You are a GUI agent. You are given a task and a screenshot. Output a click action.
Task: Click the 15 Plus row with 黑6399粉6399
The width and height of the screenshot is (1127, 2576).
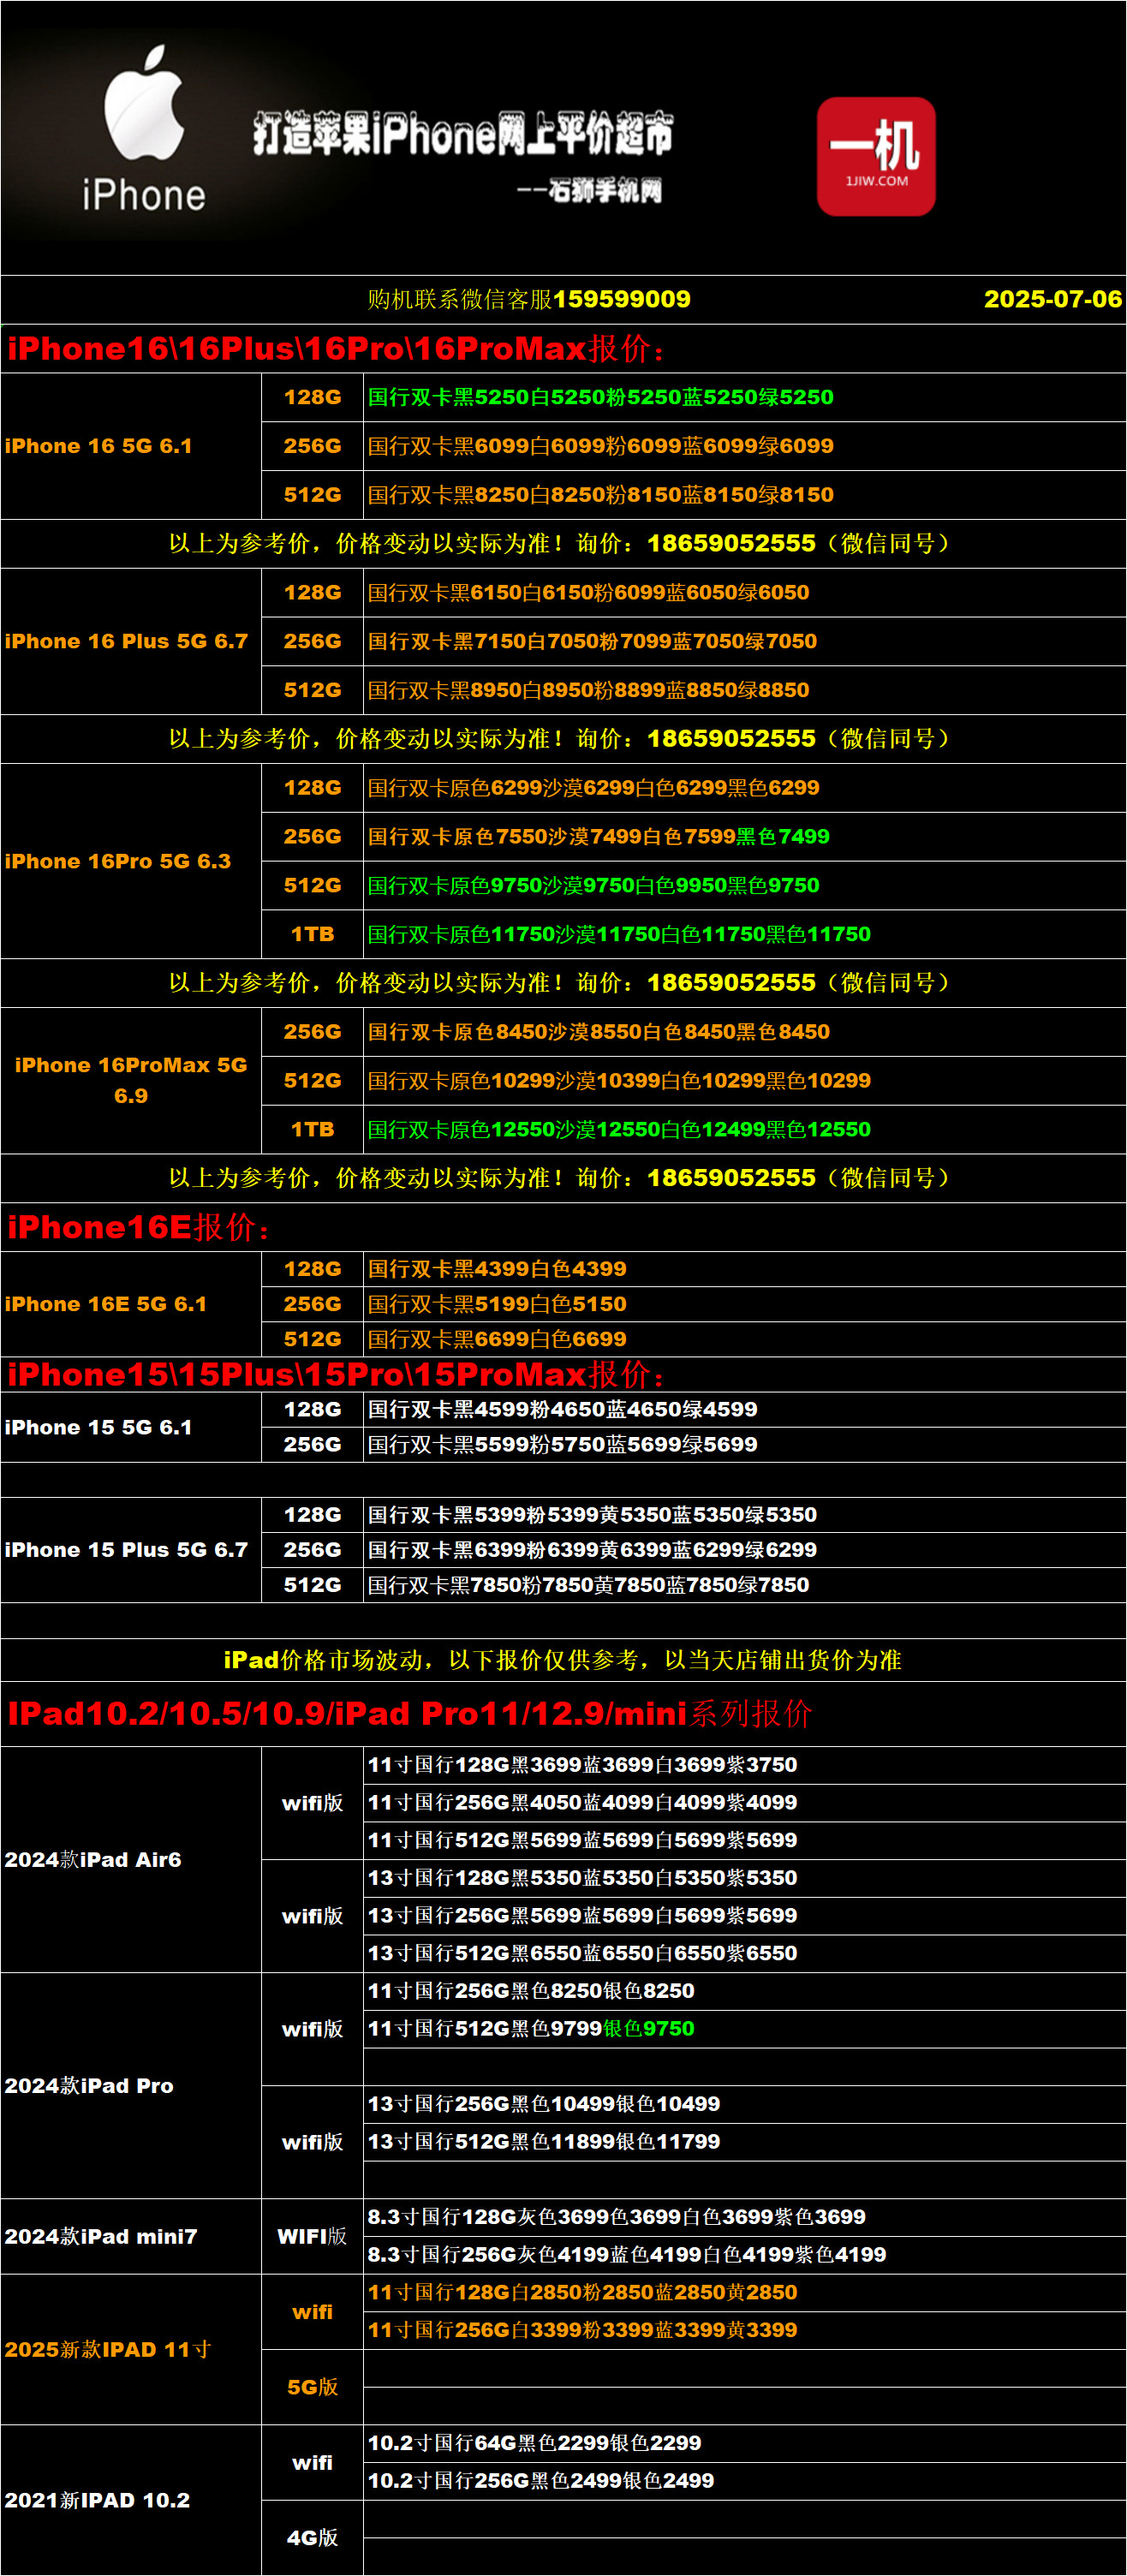[x=745, y=1550]
